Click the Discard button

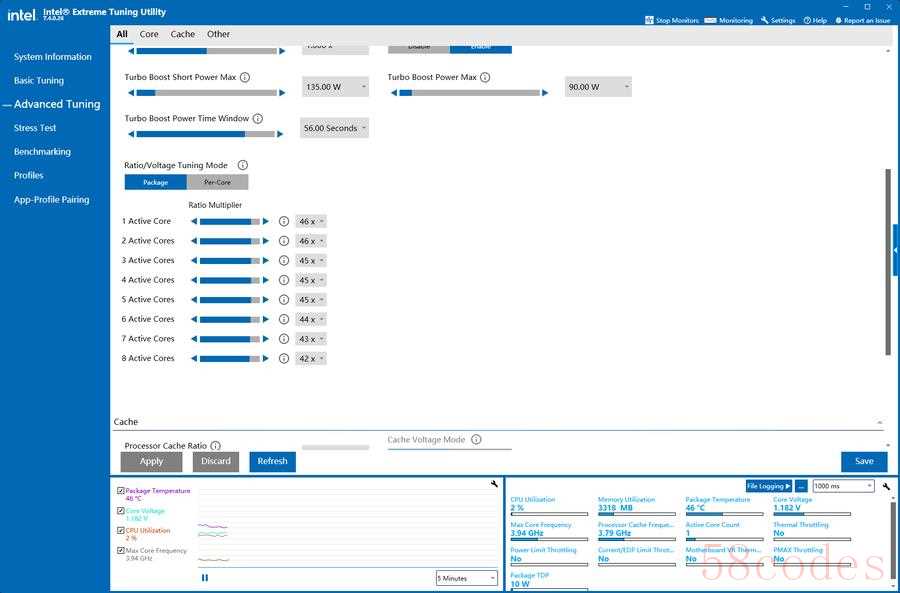coord(216,462)
